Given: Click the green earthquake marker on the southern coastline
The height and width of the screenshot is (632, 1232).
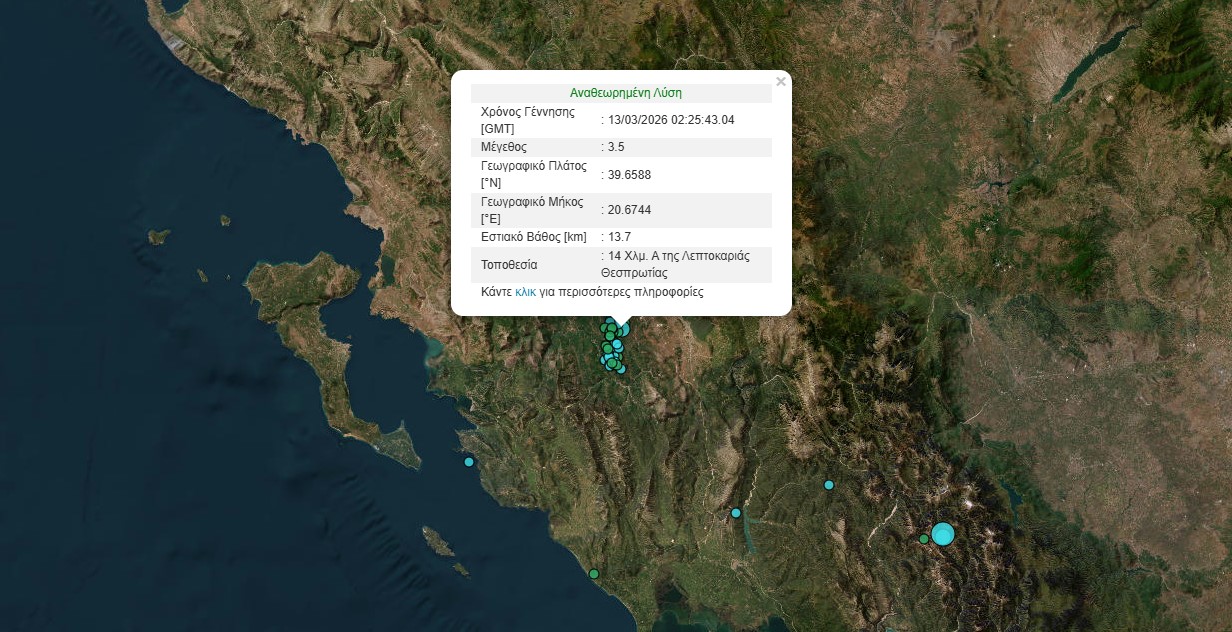Looking at the screenshot, I should click(594, 574).
